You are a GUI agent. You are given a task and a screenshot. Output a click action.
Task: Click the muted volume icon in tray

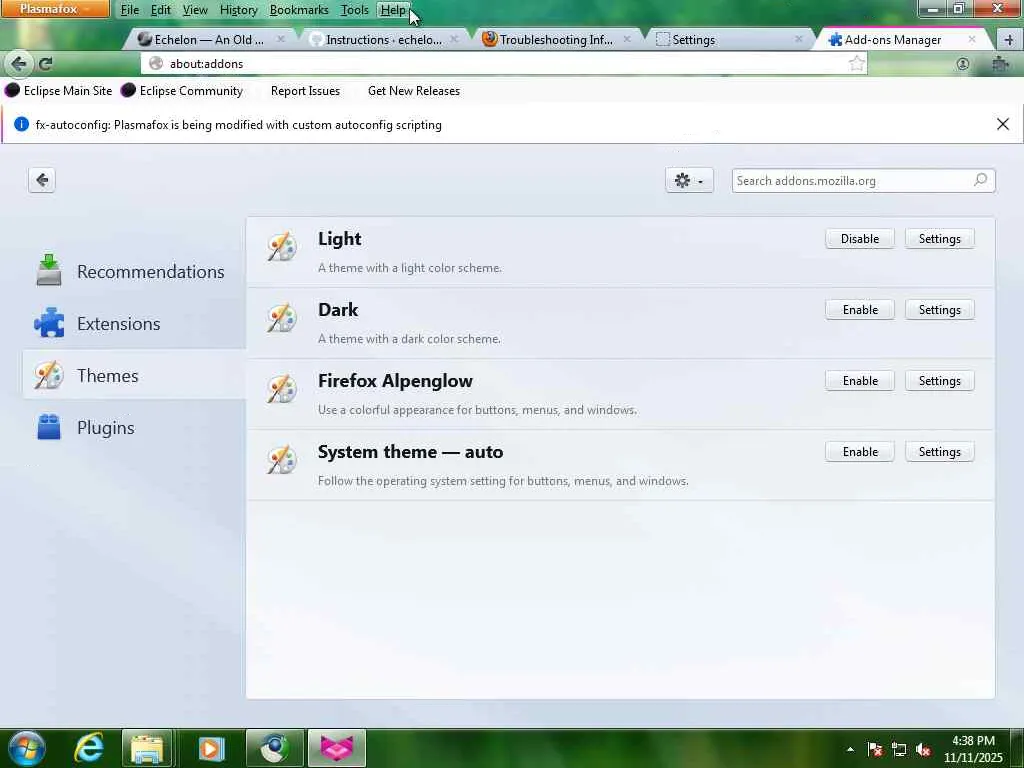[x=923, y=749]
